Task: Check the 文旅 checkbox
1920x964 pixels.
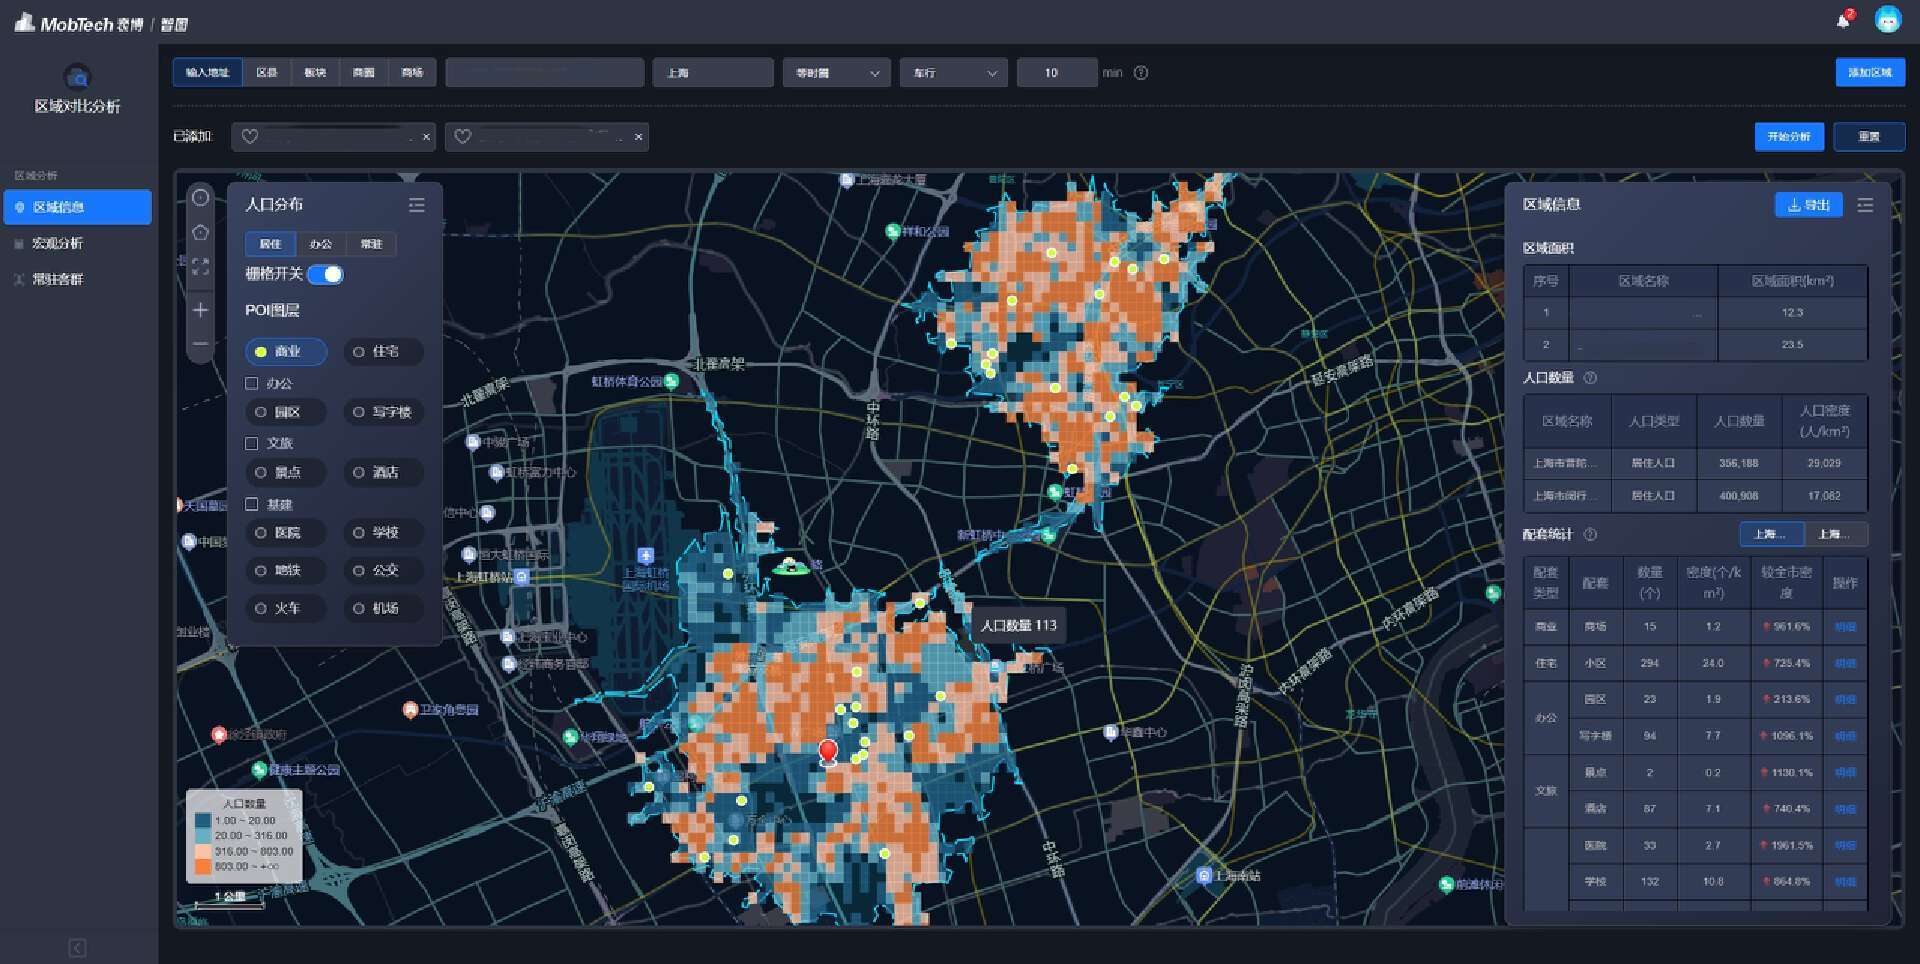Action: click(252, 443)
